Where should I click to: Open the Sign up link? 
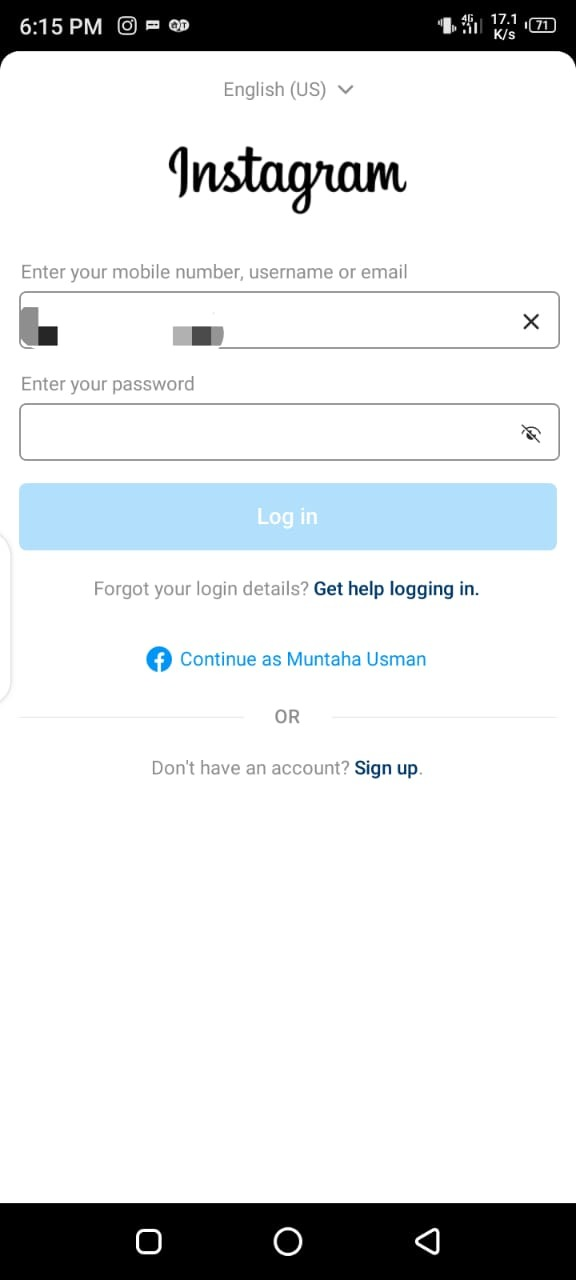[x=386, y=768]
